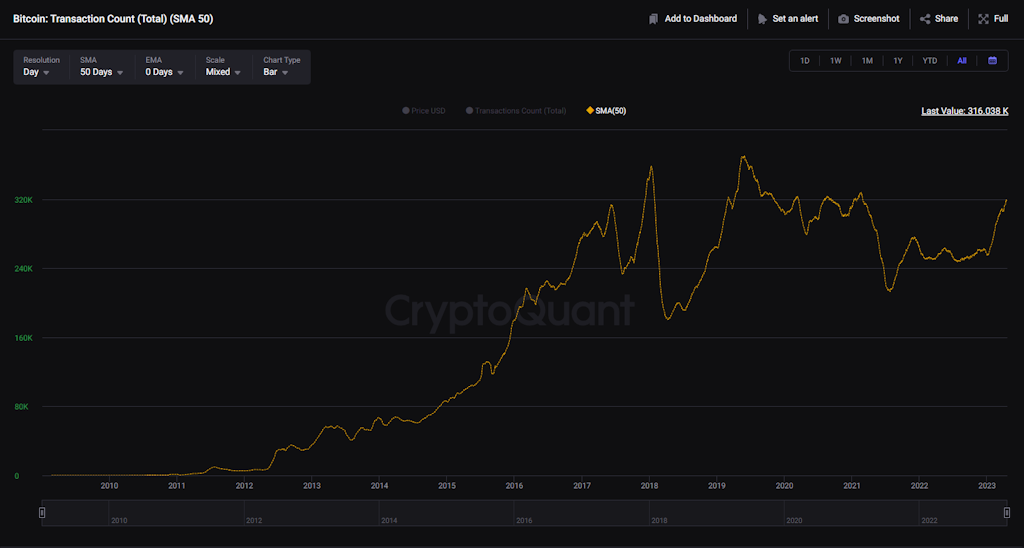Toggle the Transactions Count (Total) series
The height and width of the screenshot is (548, 1024).
click(x=516, y=111)
